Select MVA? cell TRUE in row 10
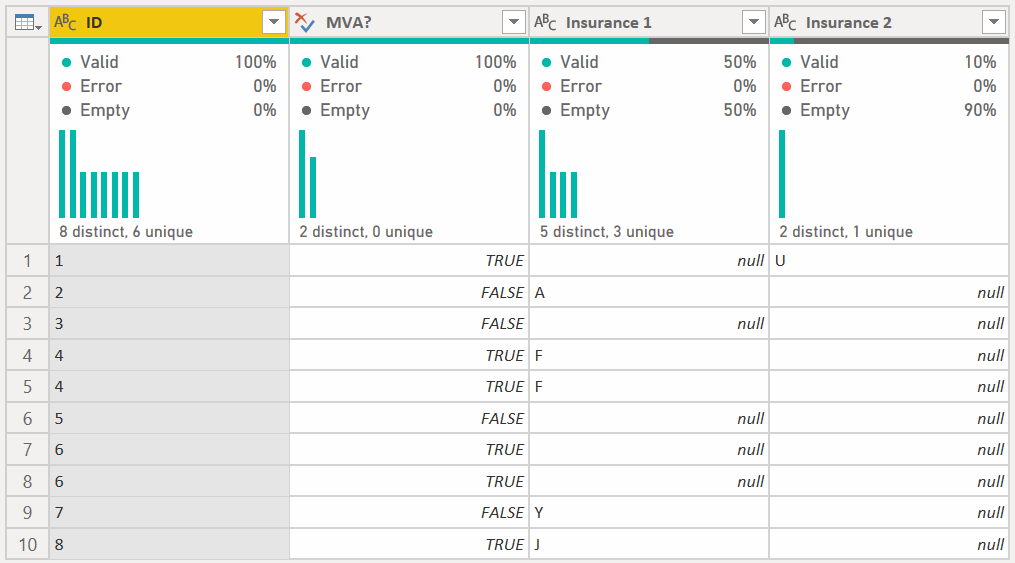This screenshot has height=563, width=1015. pos(409,544)
